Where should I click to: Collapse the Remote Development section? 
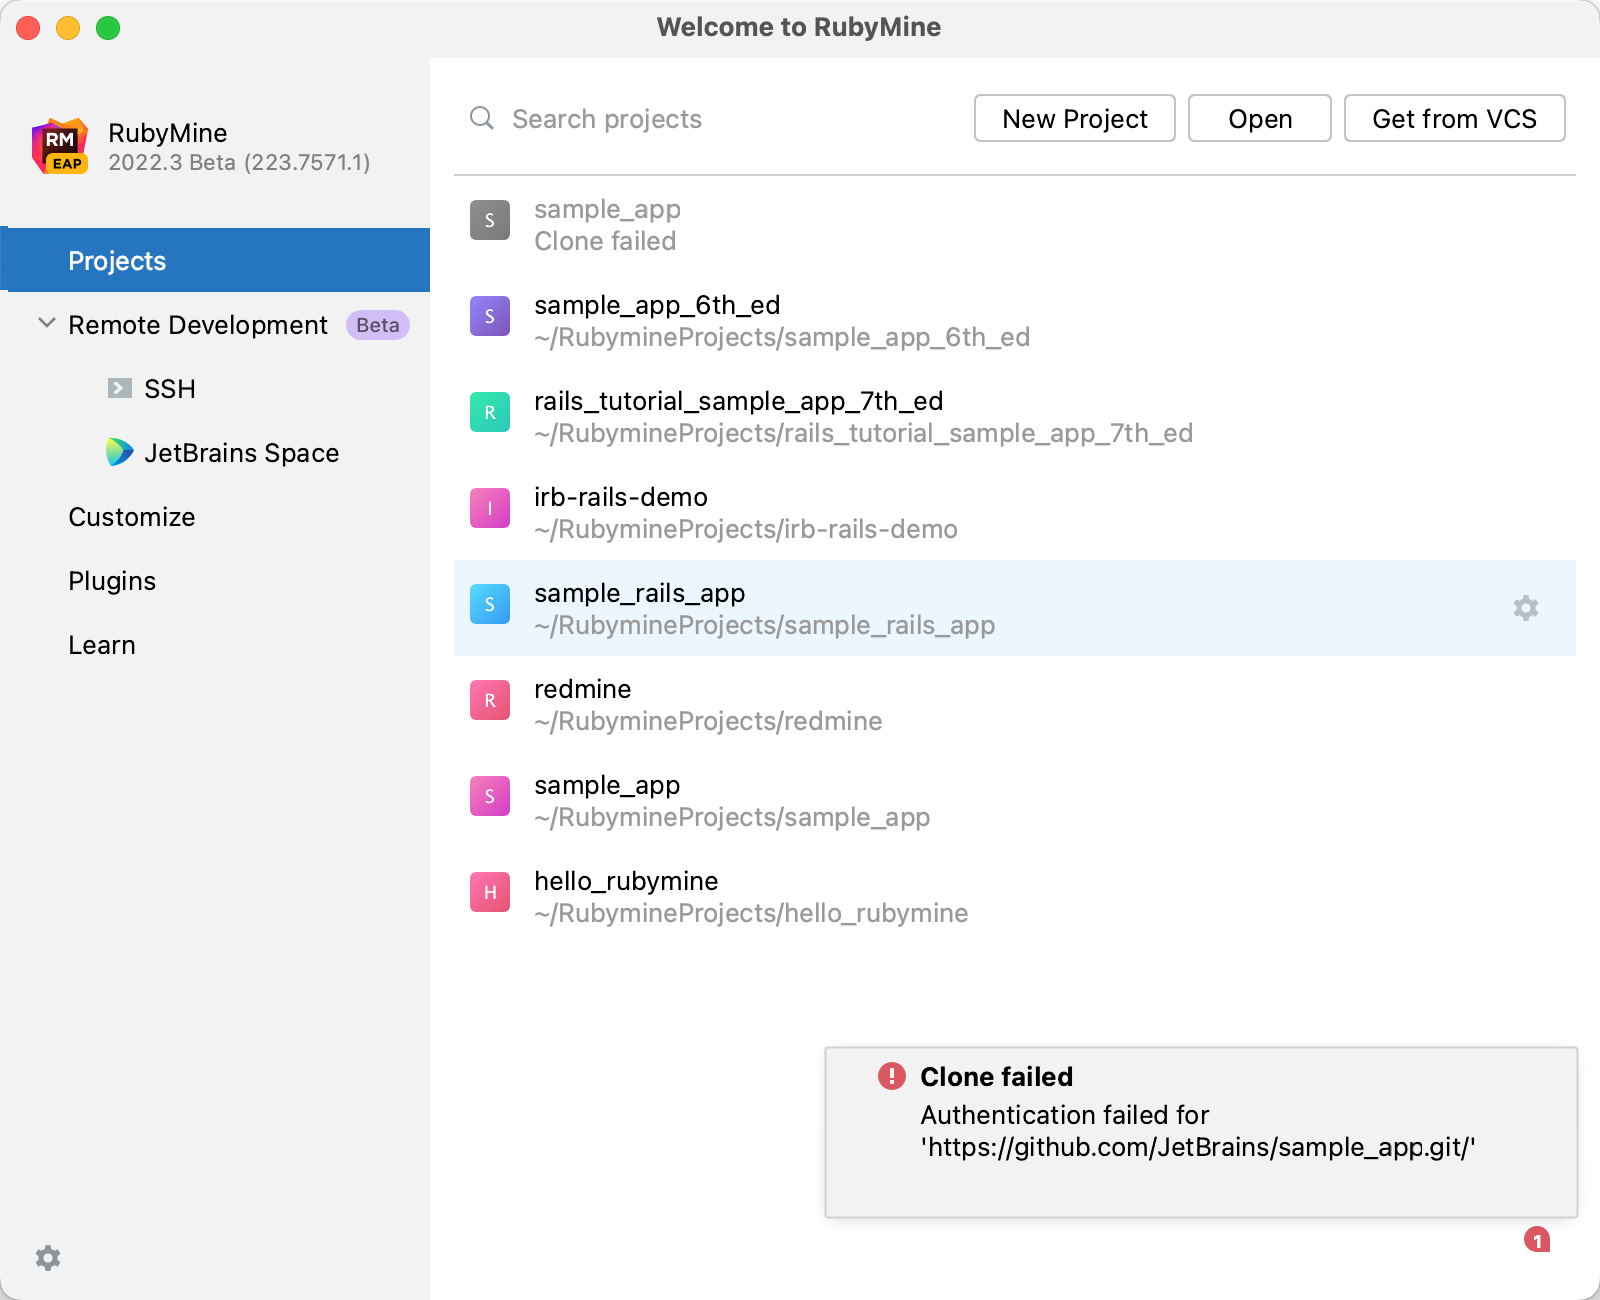(x=45, y=323)
